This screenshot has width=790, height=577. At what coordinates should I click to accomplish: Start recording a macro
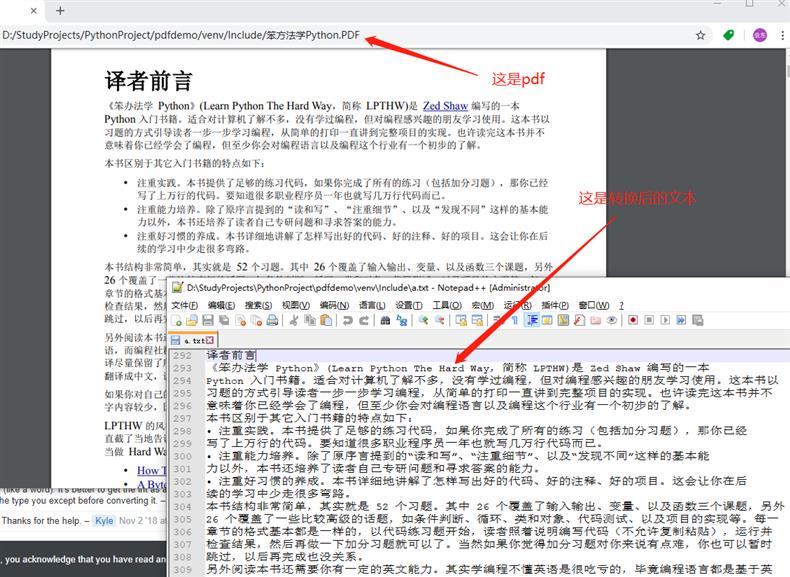pos(633,320)
